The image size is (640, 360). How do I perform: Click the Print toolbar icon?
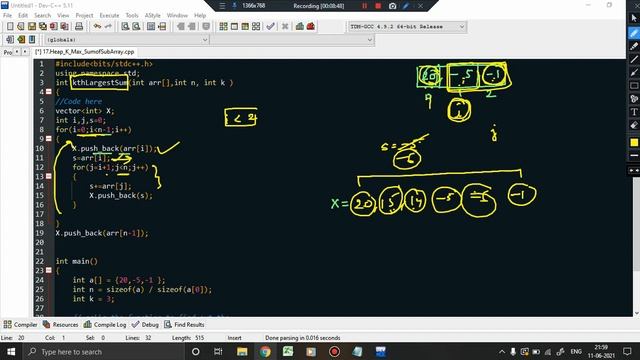tap(79, 27)
